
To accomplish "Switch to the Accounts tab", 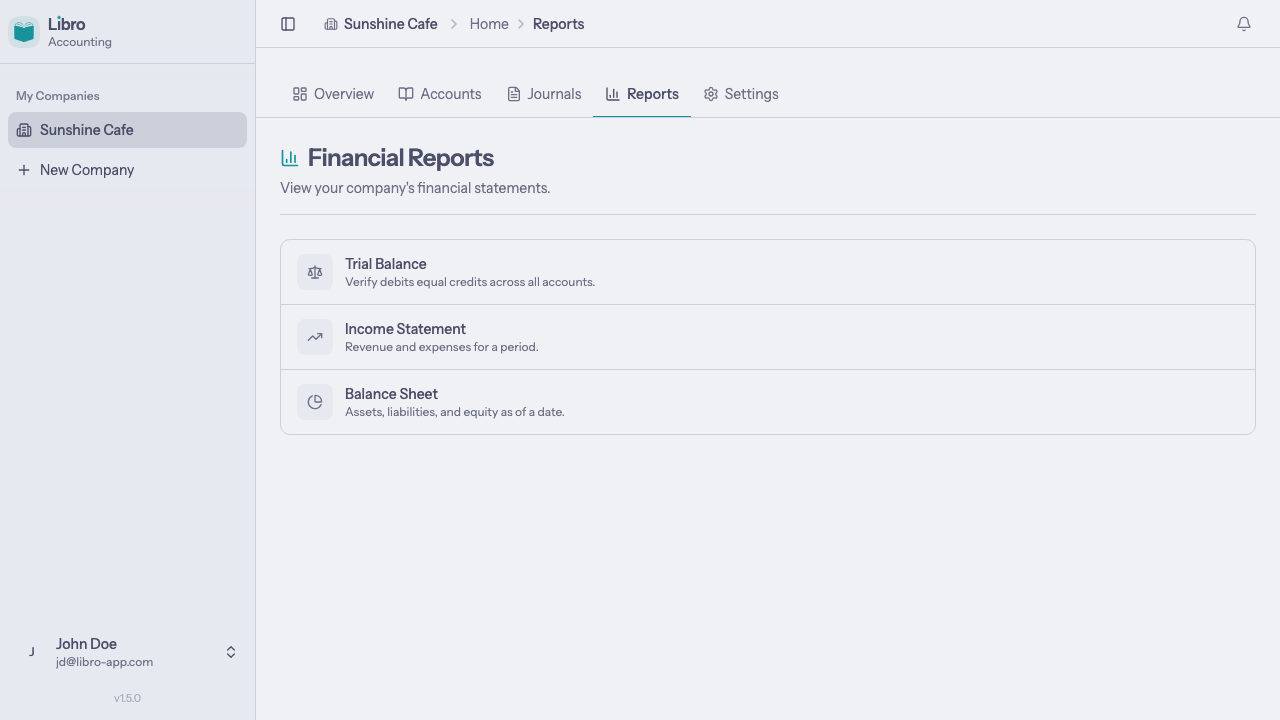I will coord(440,93).
